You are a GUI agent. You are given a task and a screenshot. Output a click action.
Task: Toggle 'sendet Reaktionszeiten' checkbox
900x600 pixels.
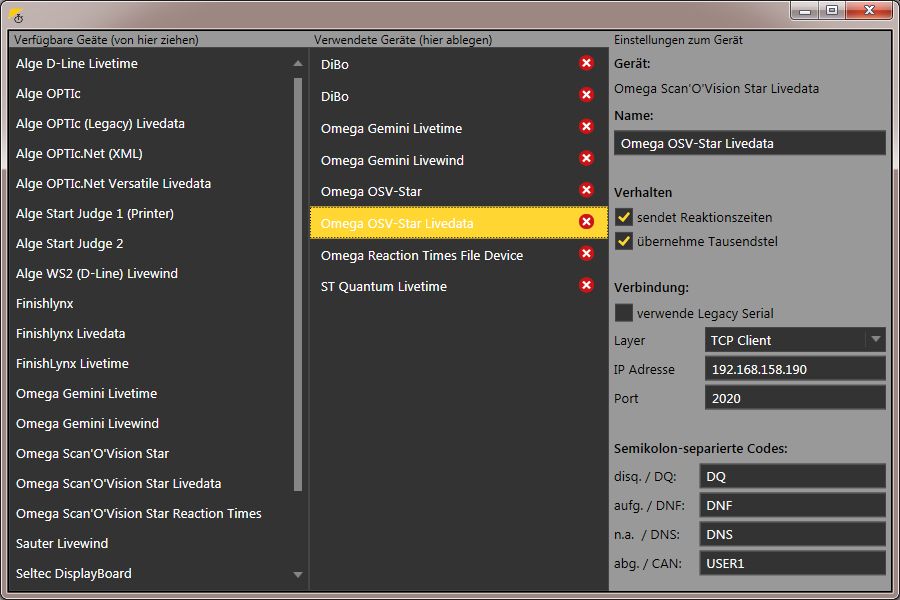click(x=623, y=217)
